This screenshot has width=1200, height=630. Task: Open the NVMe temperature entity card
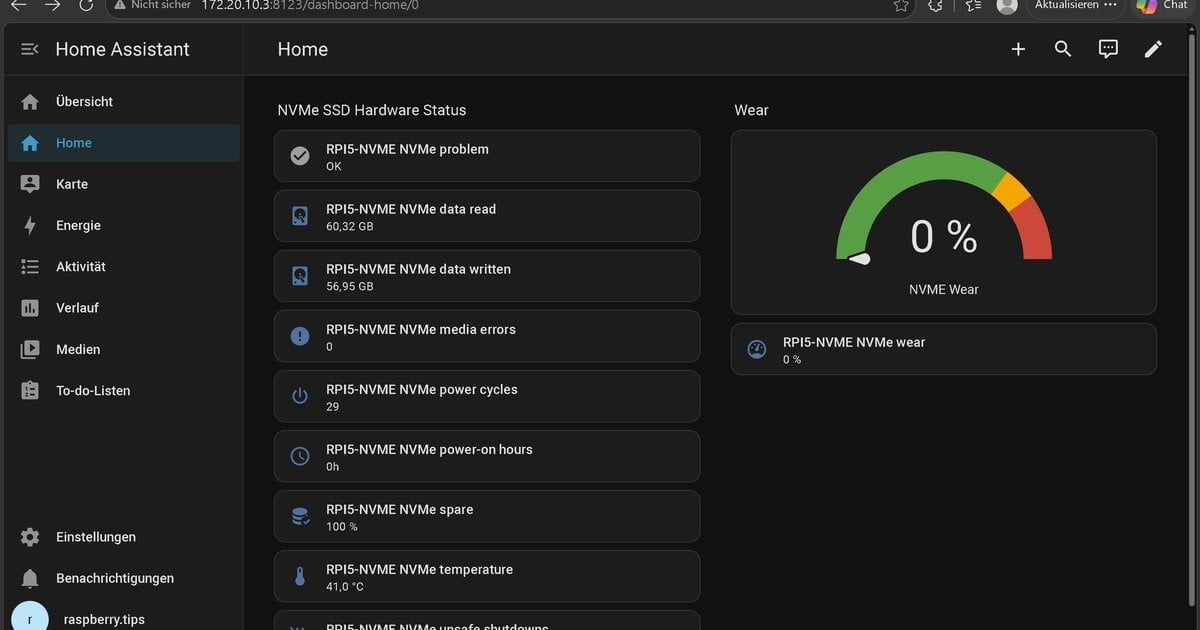pos(487,576)
